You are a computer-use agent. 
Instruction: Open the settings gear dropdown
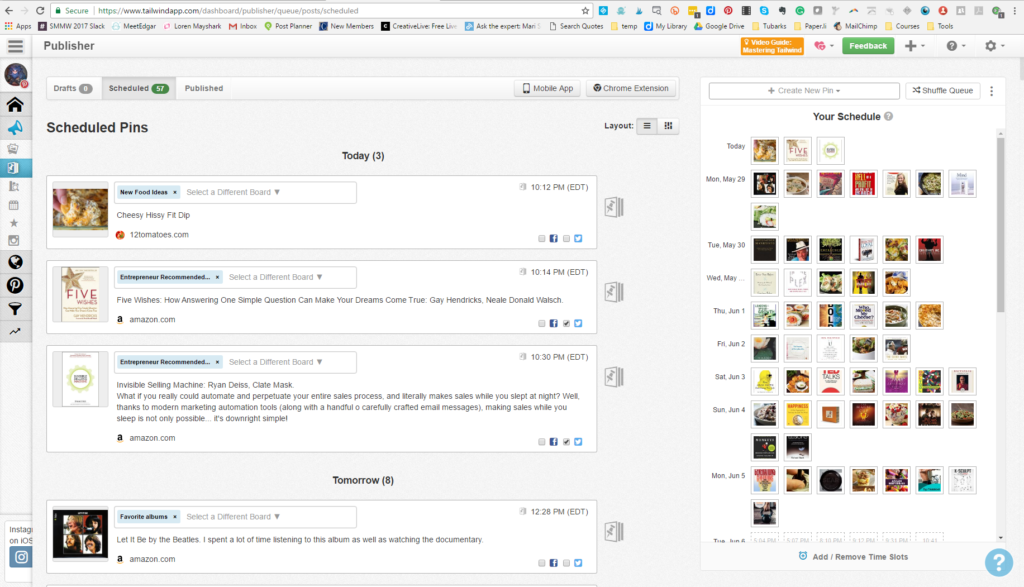point(994,46)
